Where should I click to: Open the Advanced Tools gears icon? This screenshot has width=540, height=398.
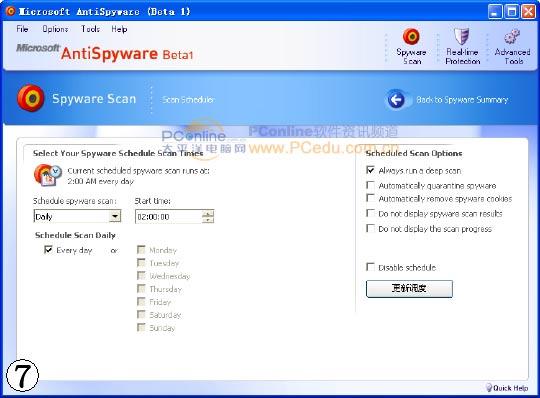pyautogui.click(x=512, y=36)
